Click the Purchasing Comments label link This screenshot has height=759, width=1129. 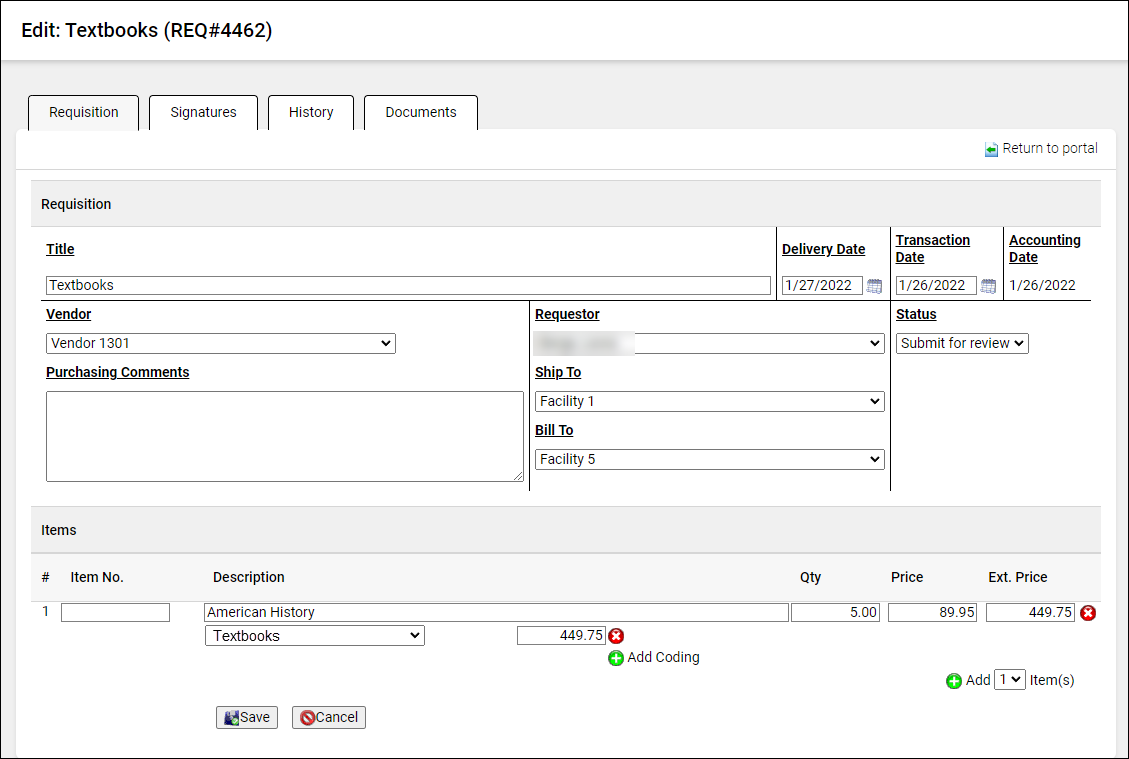point(117,372)
